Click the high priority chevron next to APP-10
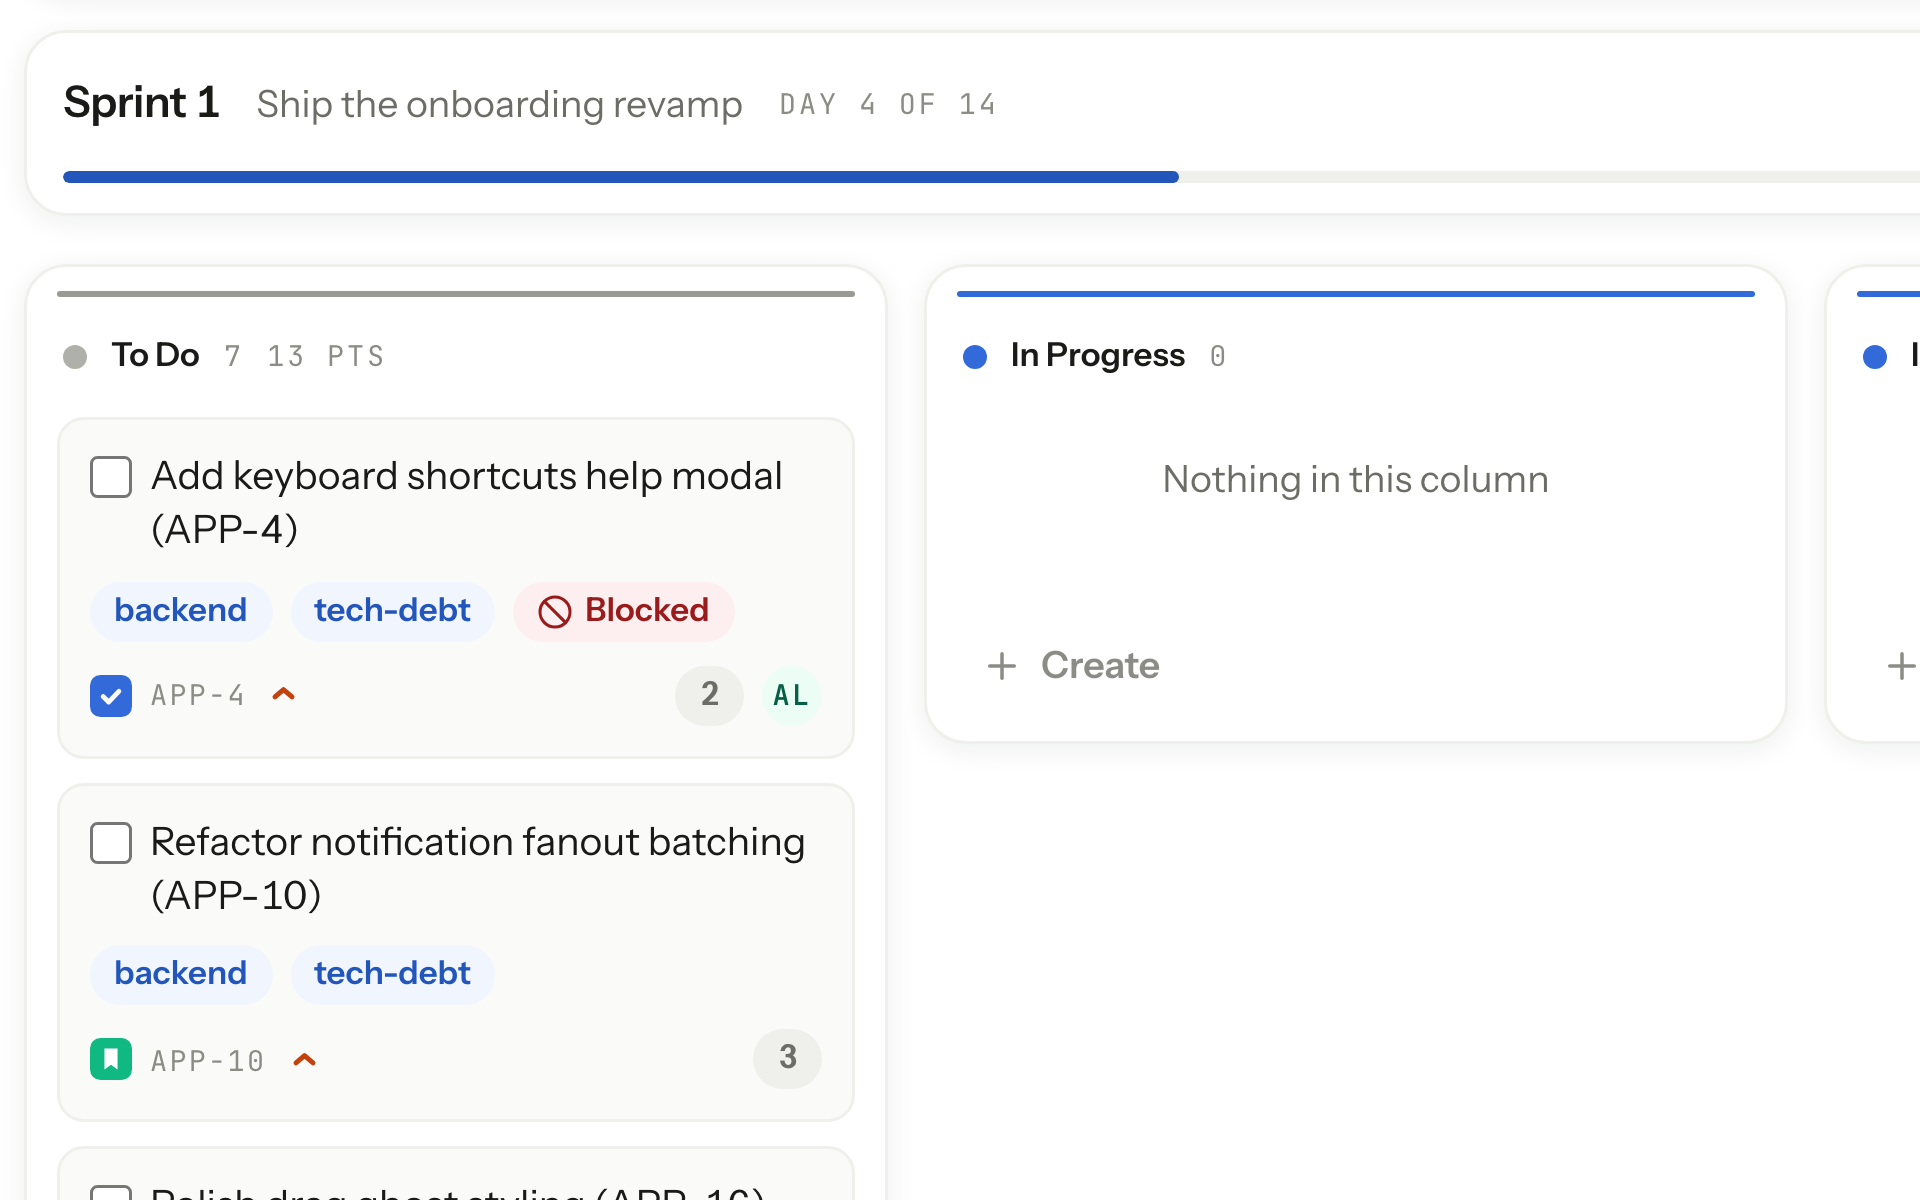This screenshot has height=1200, width=1920. coord(305,1060)
